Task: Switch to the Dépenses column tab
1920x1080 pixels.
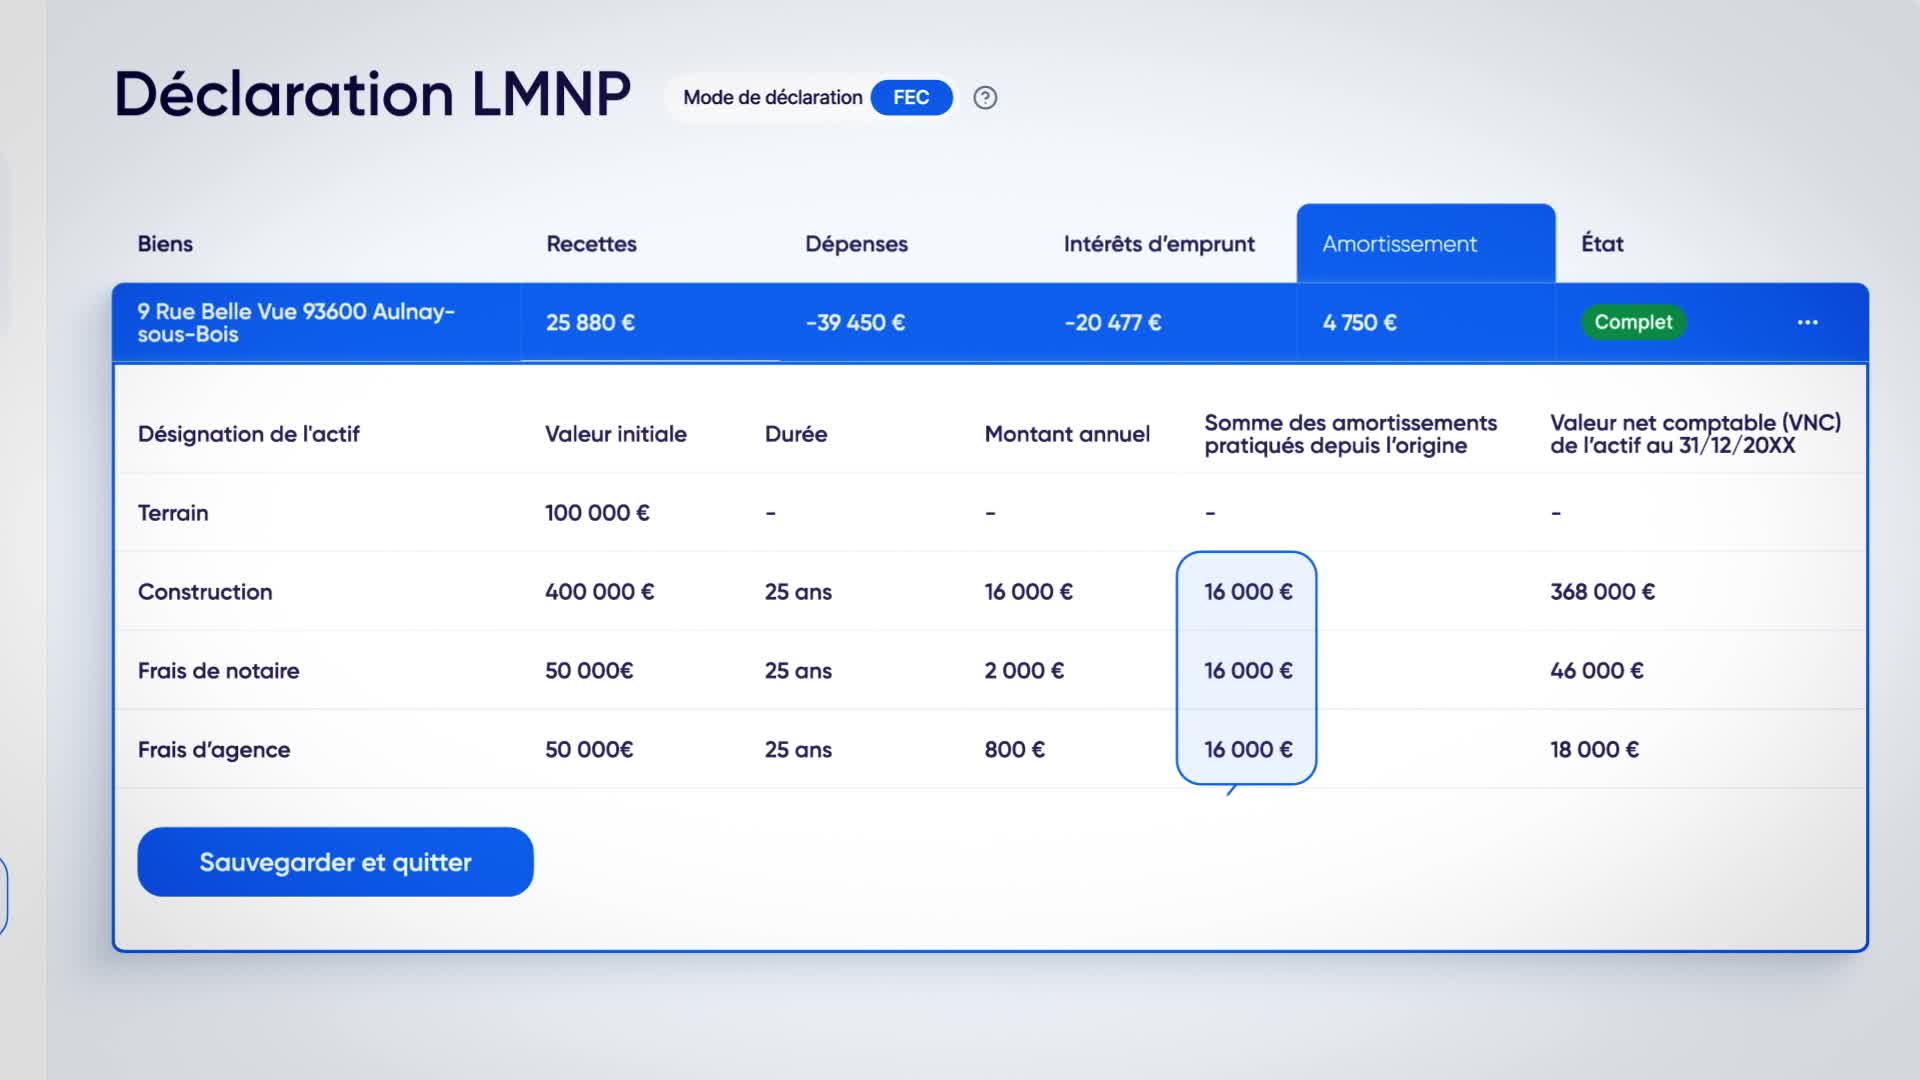Action: [x=856, y=244]
